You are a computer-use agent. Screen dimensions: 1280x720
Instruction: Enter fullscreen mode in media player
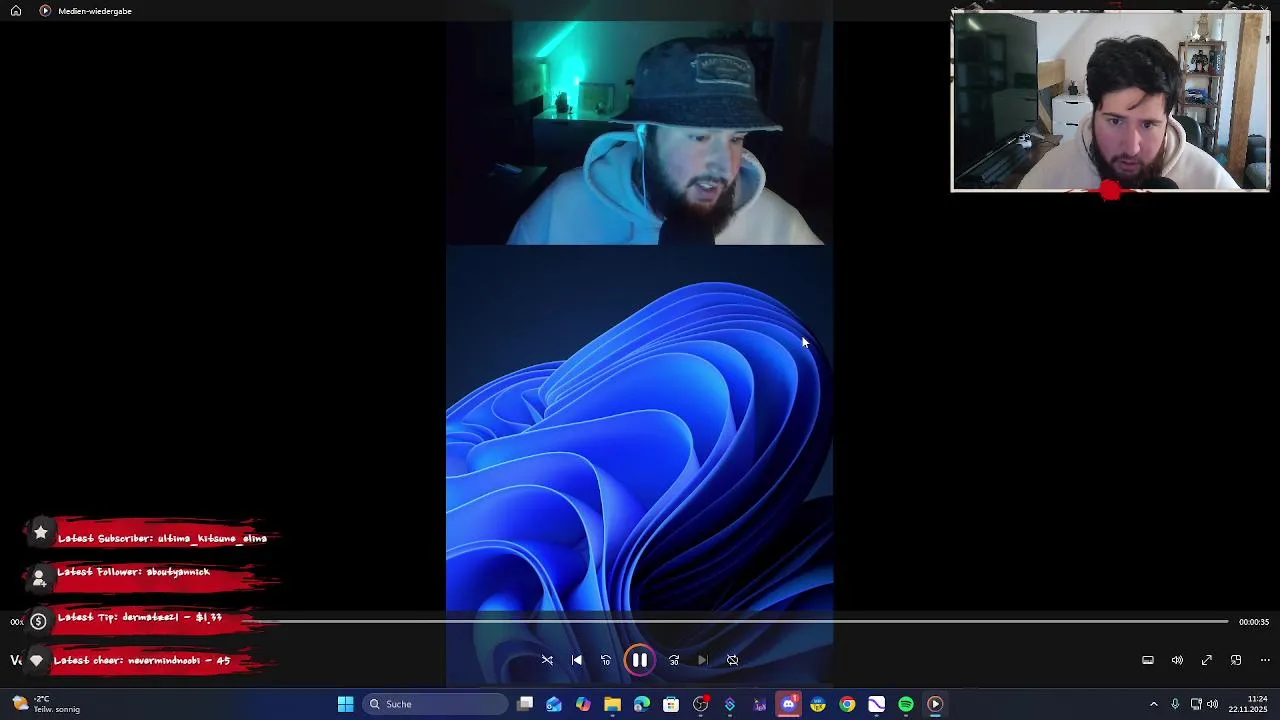1207,660
